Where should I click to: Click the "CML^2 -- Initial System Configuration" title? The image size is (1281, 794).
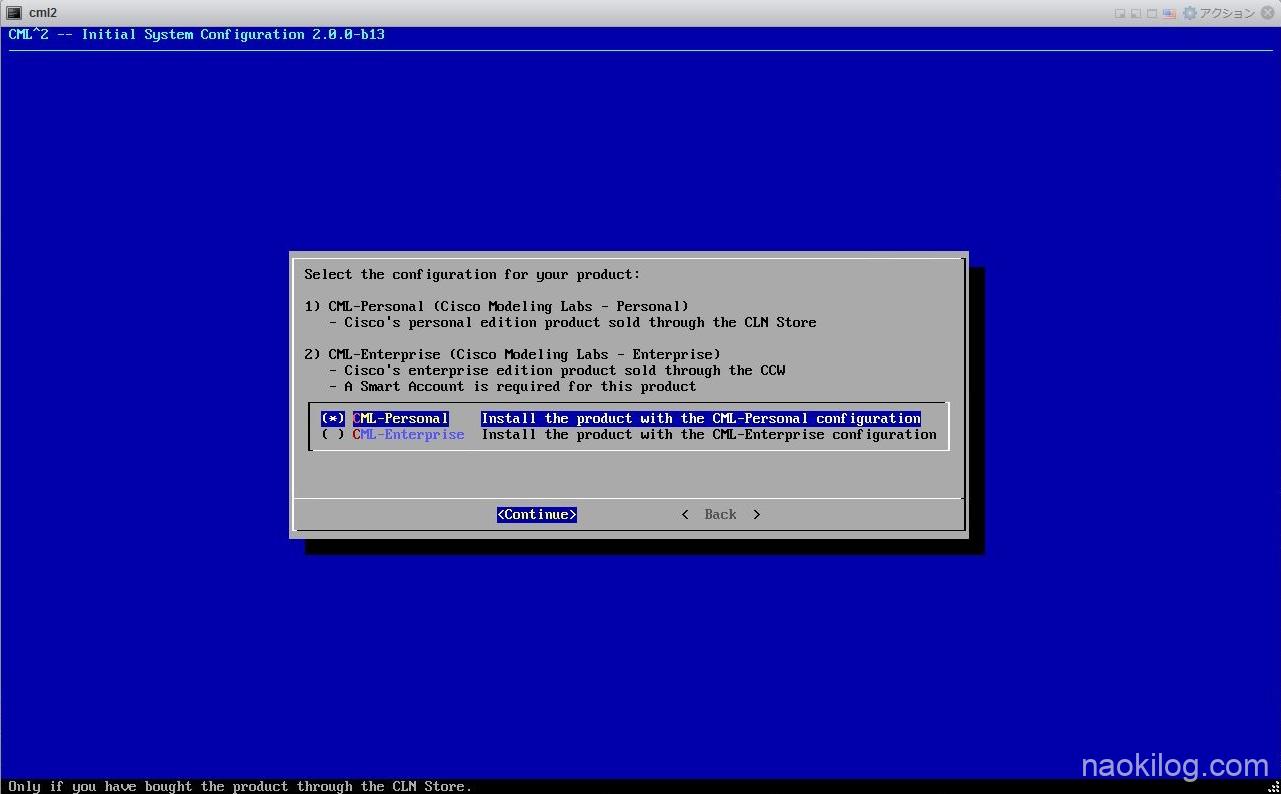point(196,34)
